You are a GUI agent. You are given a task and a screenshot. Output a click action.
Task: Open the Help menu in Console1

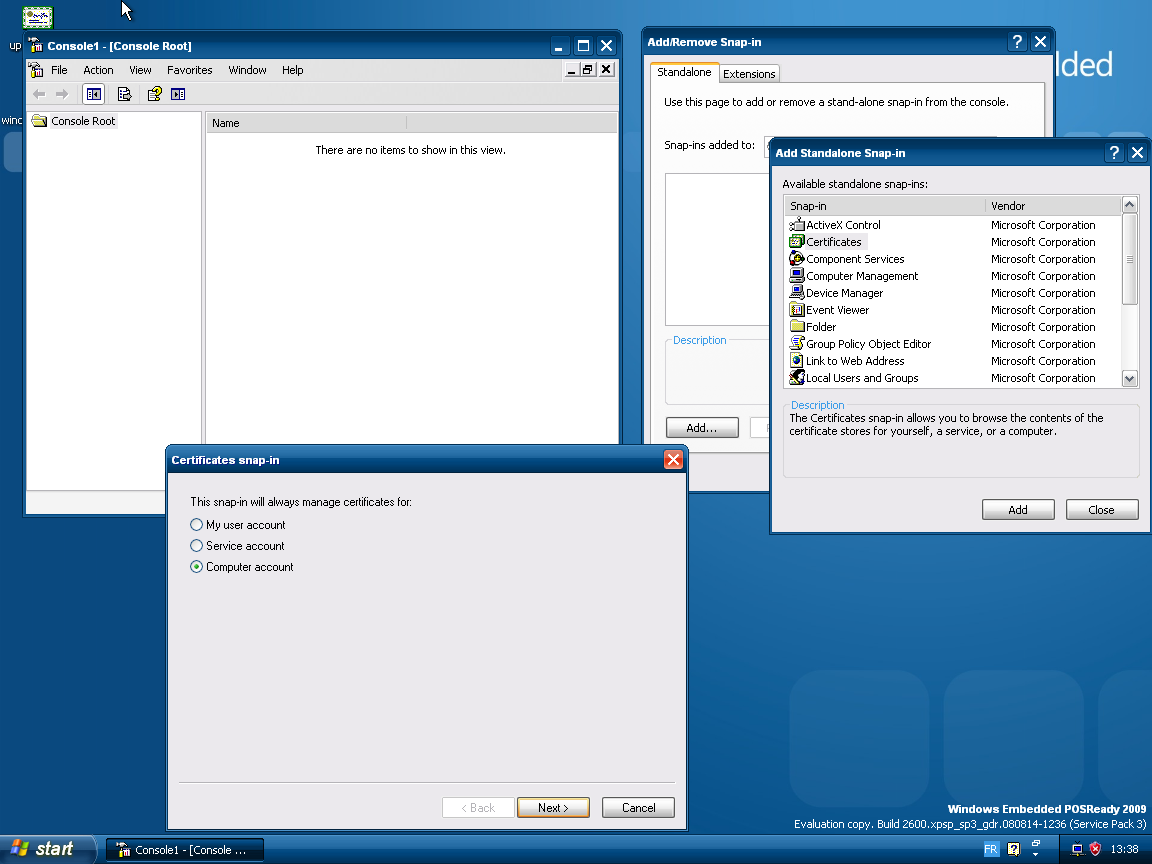click(292, 70)
